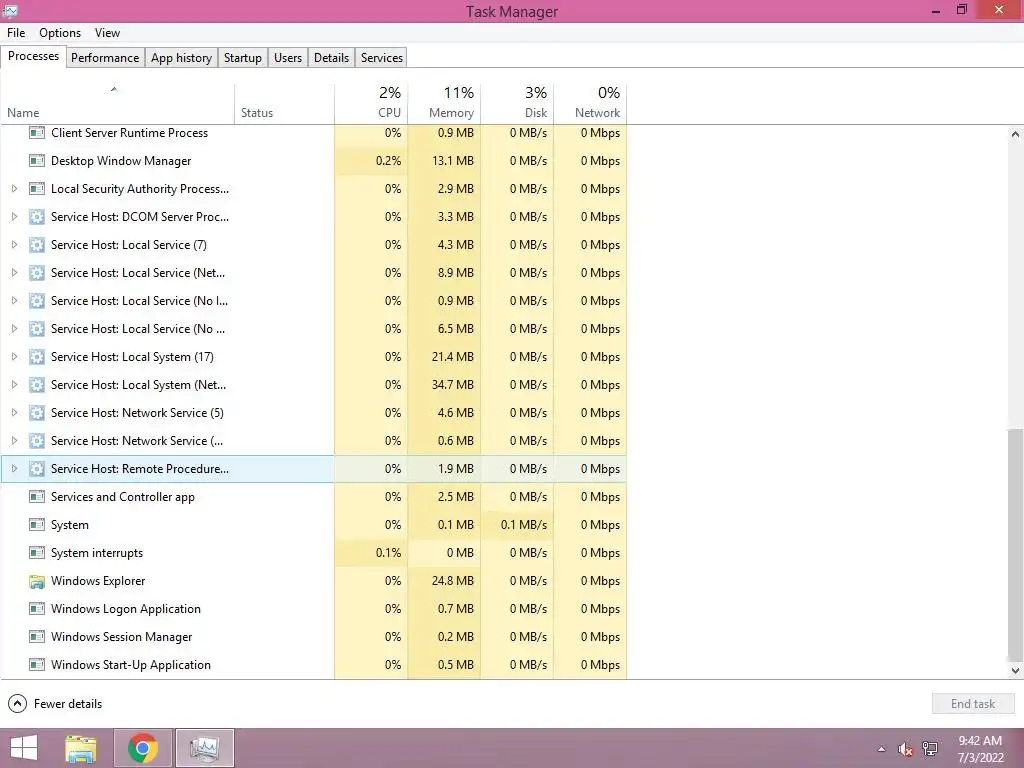Sort by the Memory column header
Image resolution: width=1024 pixels, height=768 pixels.
[x=444, y=104]
